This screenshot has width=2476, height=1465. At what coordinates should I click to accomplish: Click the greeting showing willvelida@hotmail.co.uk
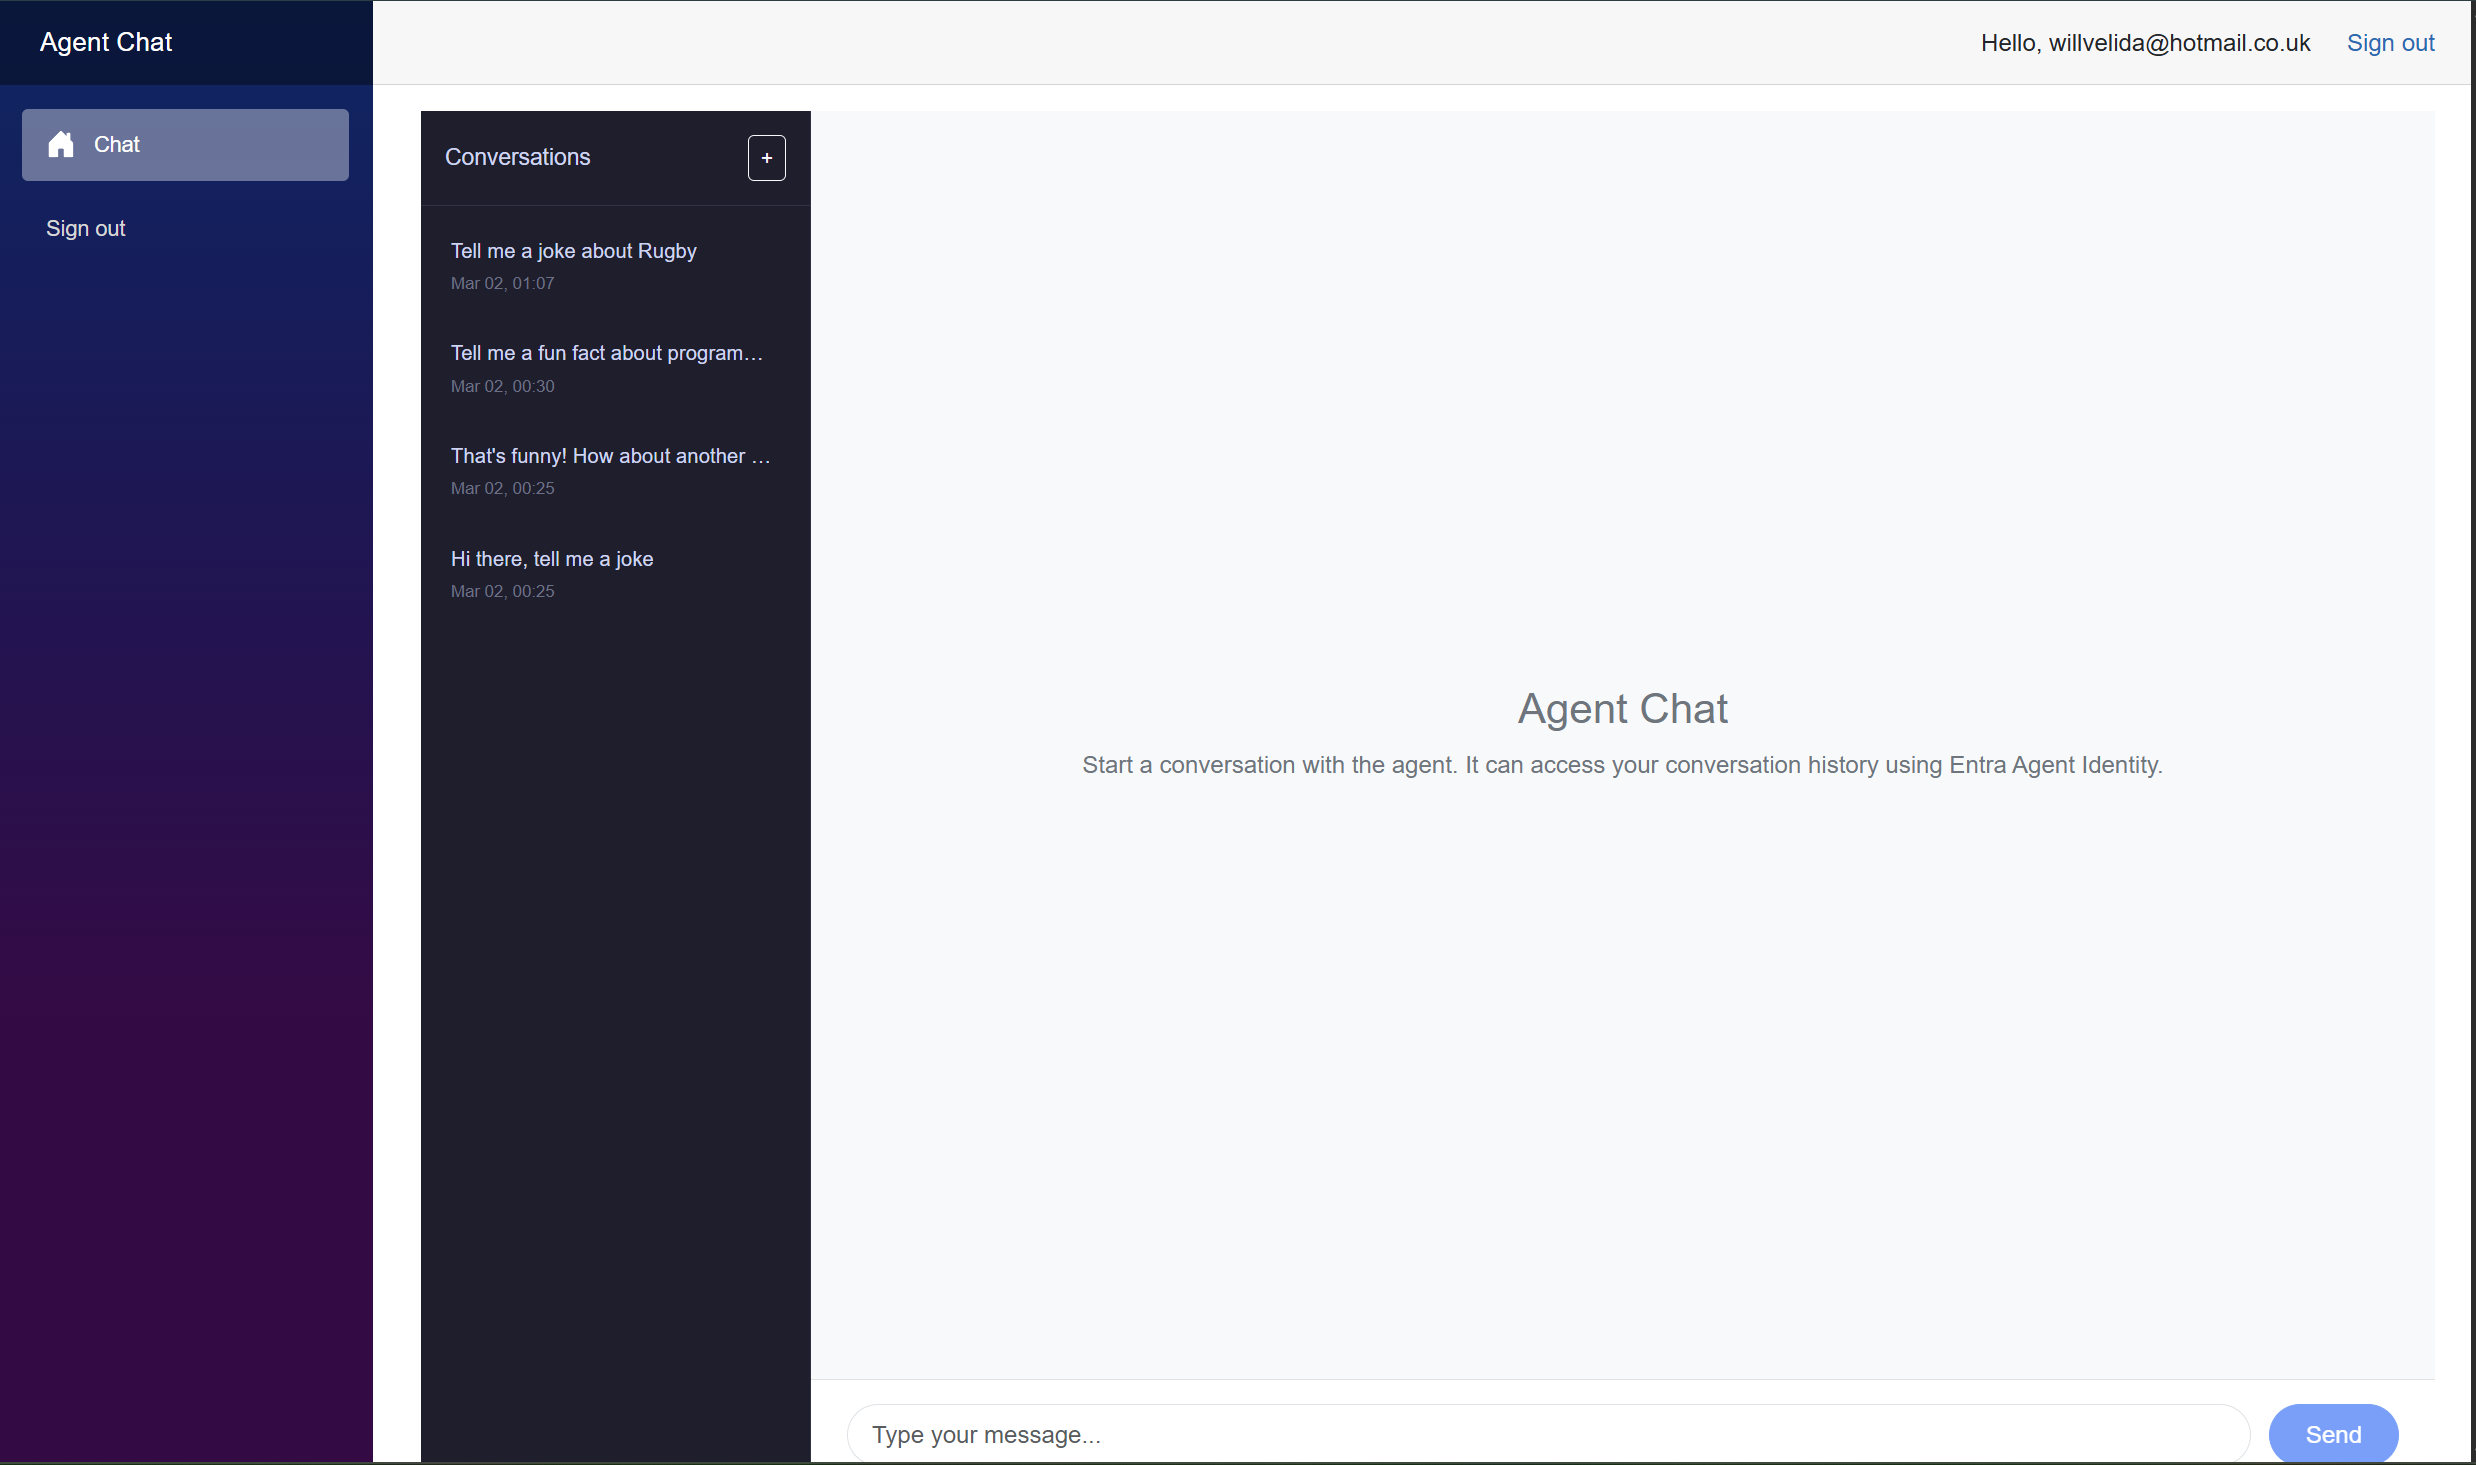point(2144,42)
